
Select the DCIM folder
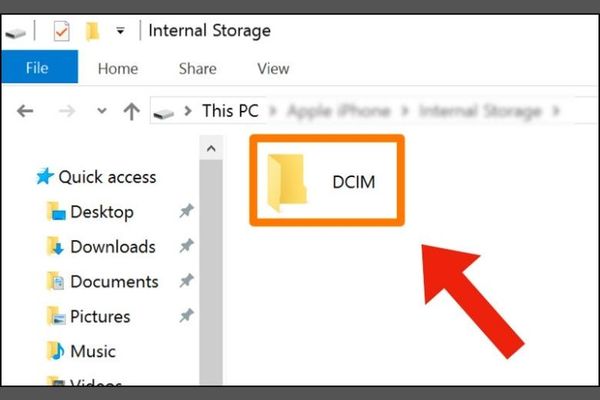pyautogui.click(x=327, y=180)
